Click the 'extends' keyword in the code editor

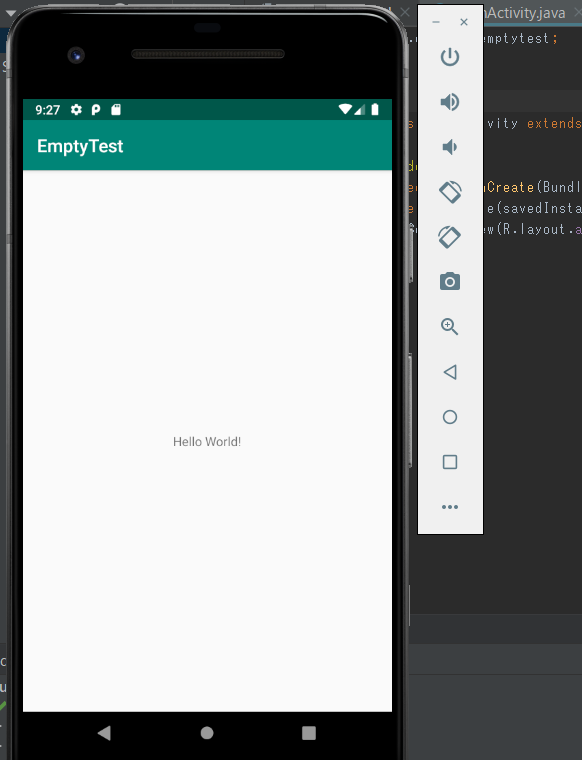point(554,124)
